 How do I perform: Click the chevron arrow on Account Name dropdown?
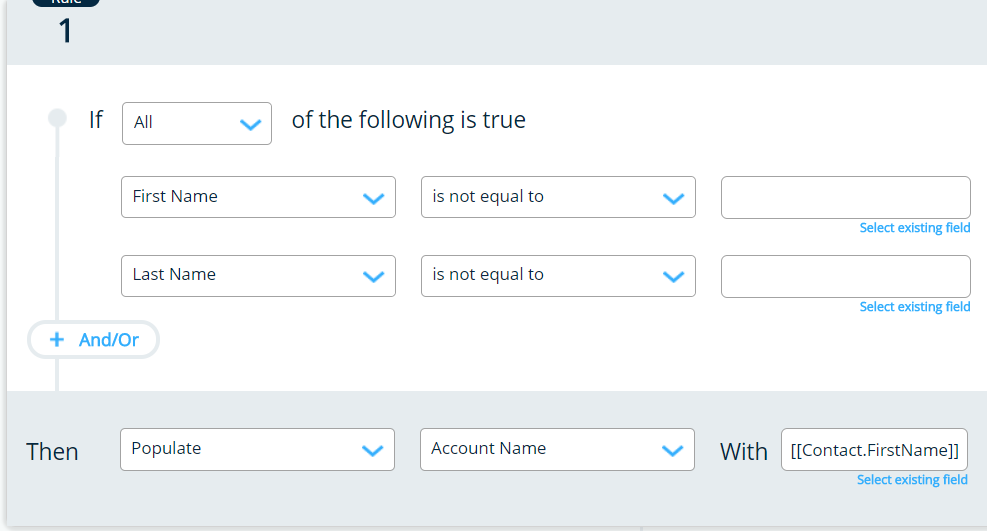(x=672, y=451)
